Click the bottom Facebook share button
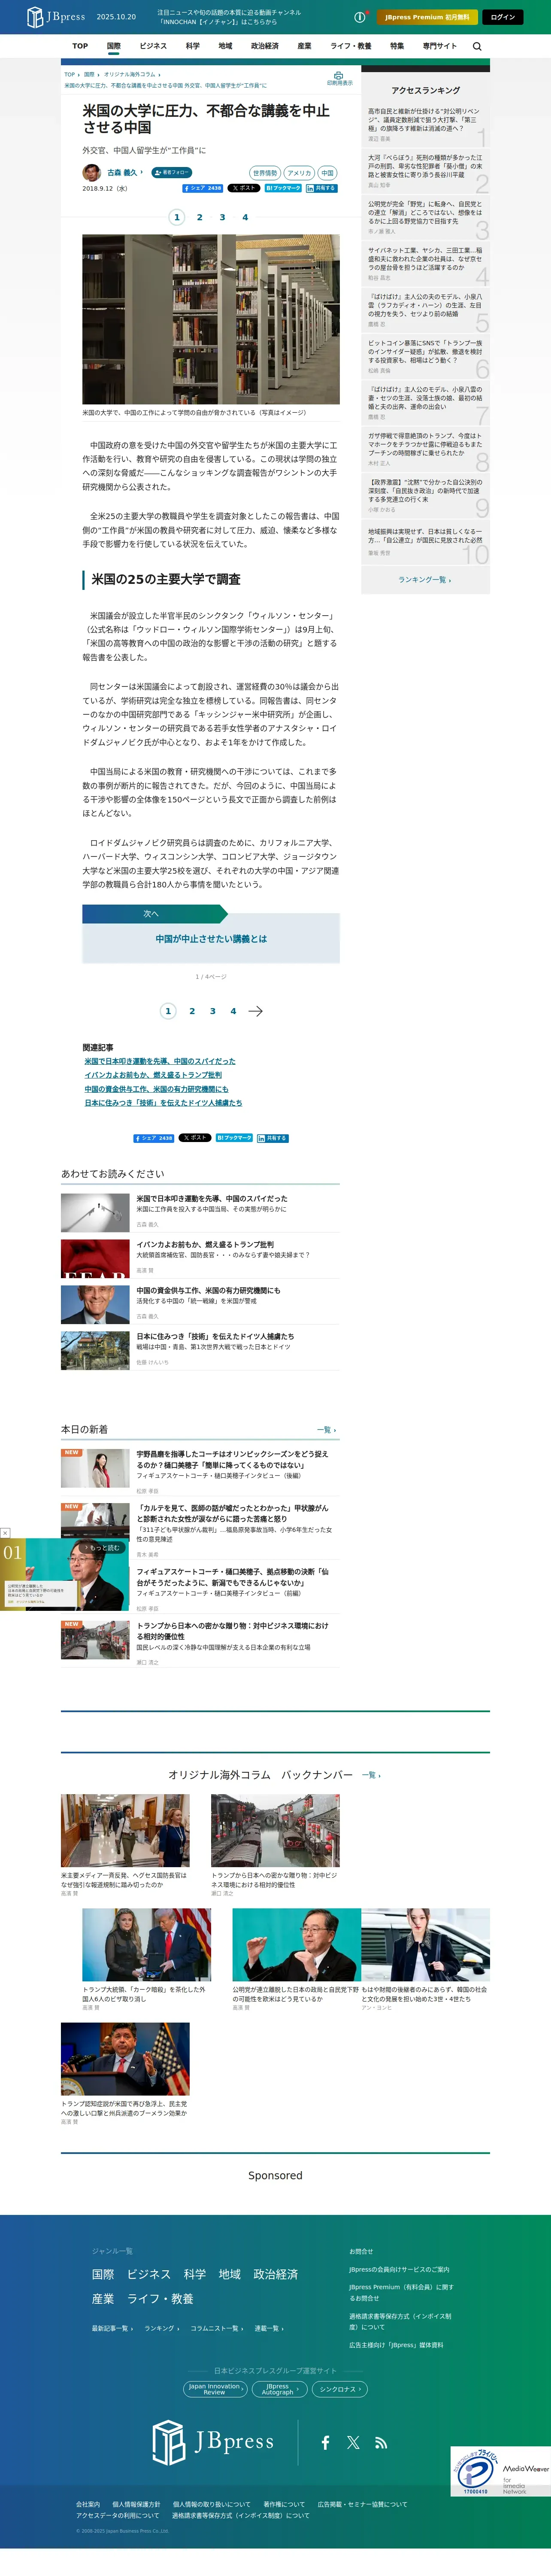Screen dimensions: 551x2576 tap(154, 1138)
